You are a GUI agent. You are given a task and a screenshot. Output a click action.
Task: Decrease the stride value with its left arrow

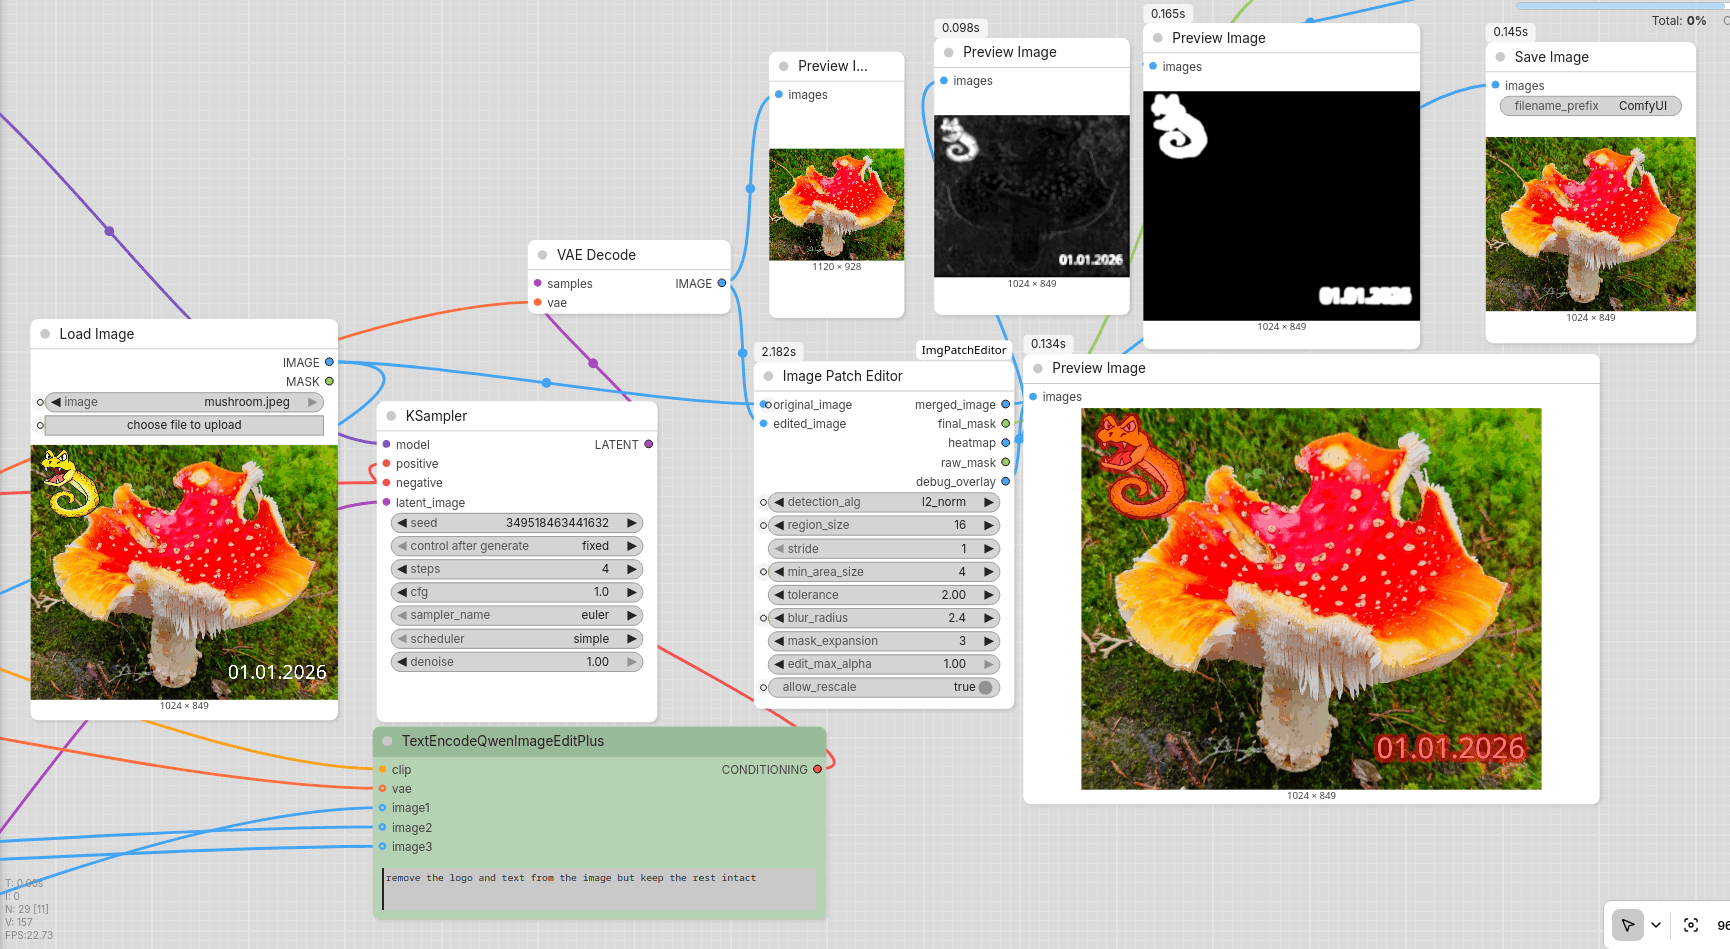point(779,549)
